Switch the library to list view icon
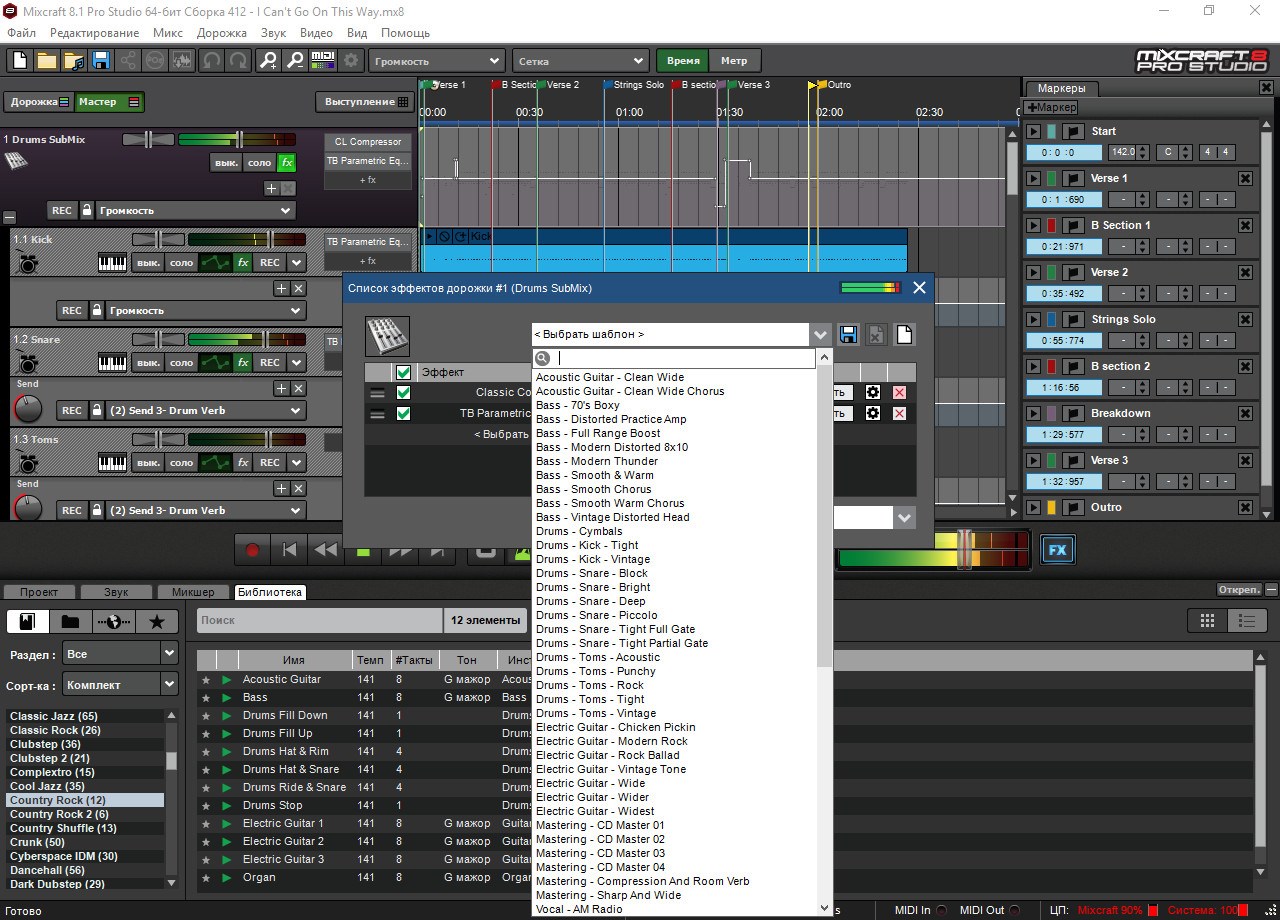This screenshot has height=920, width=1280. click(1246, 621)
